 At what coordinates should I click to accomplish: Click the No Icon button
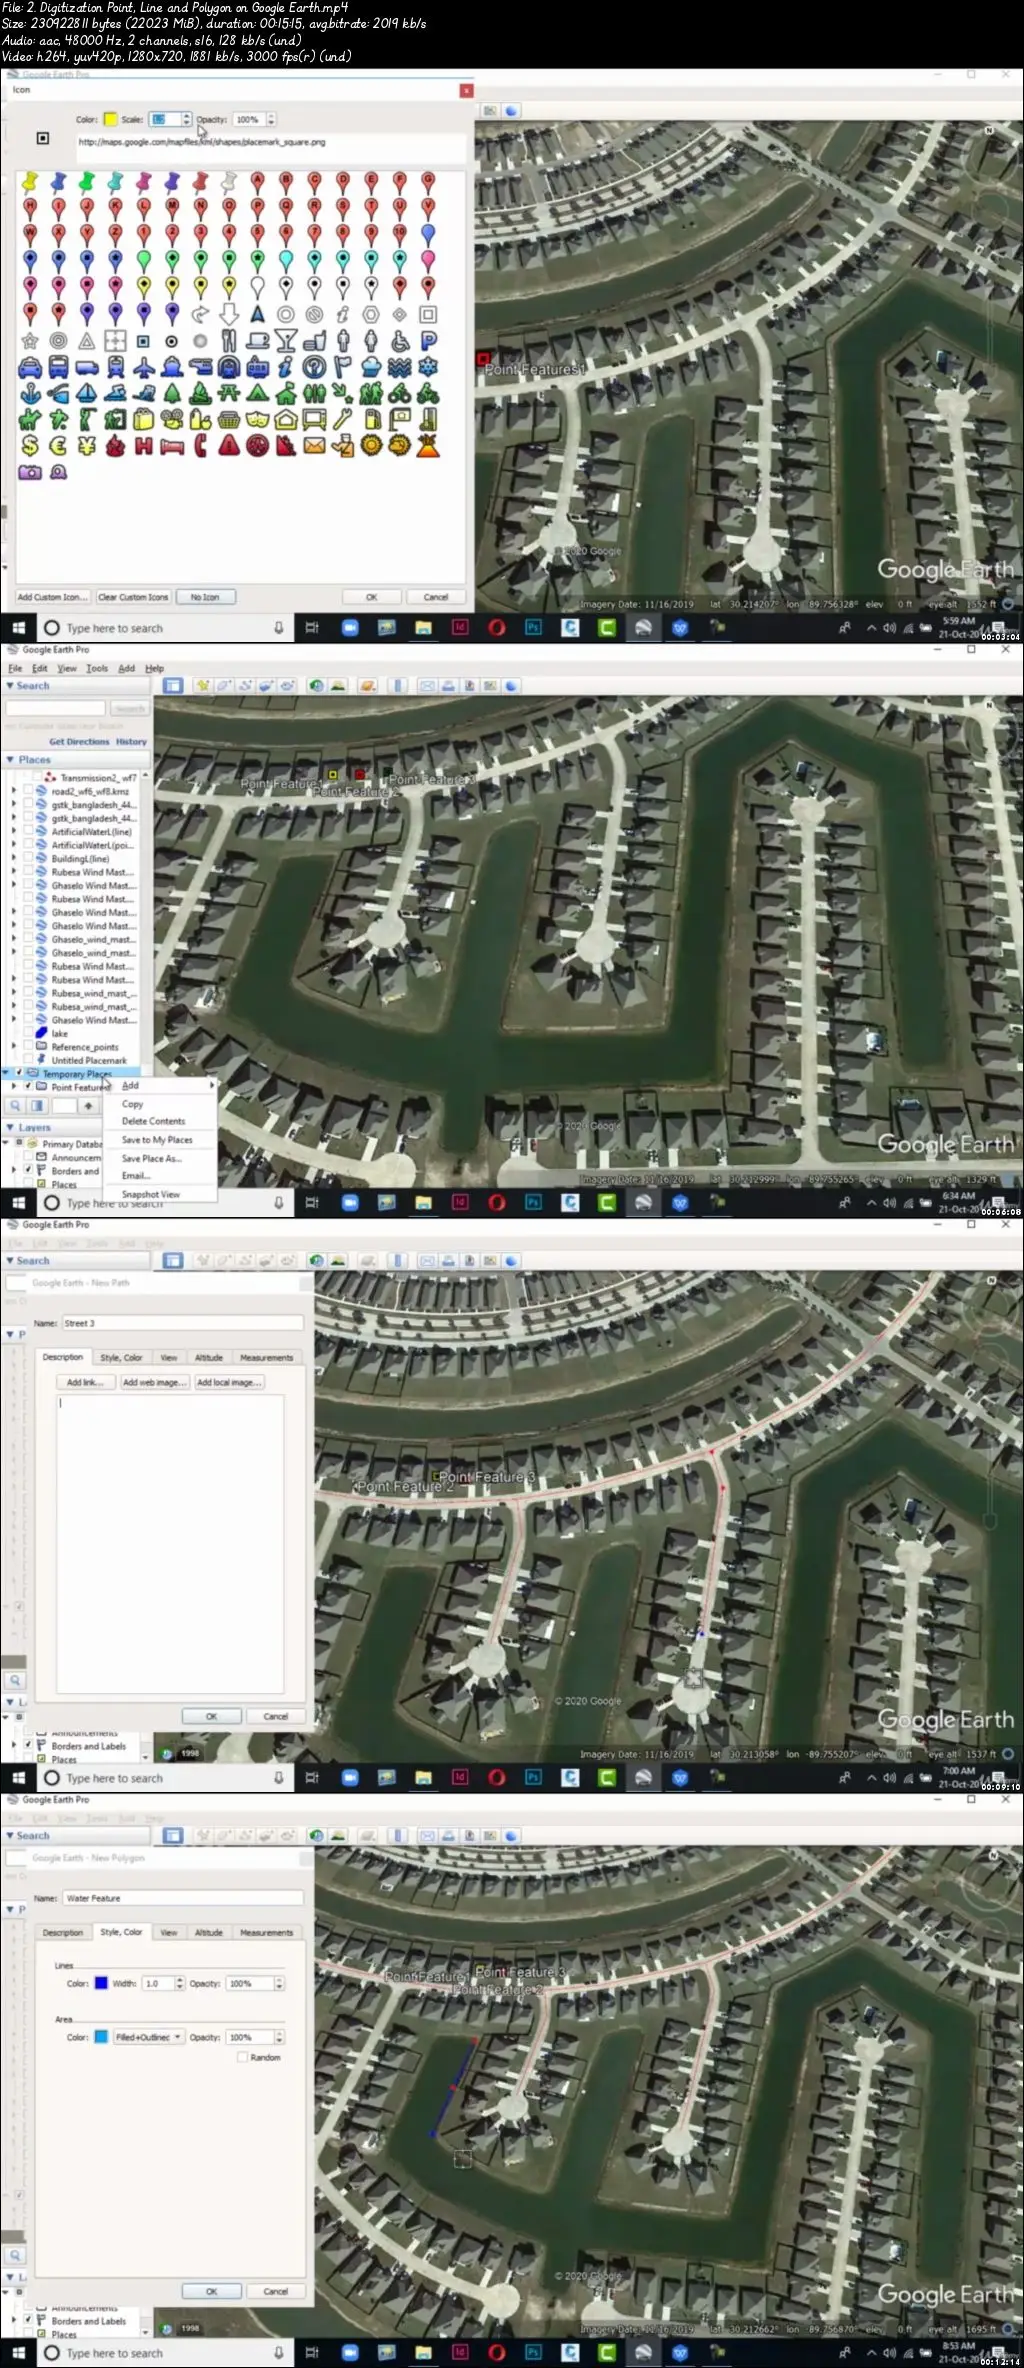tap(205, 597)
